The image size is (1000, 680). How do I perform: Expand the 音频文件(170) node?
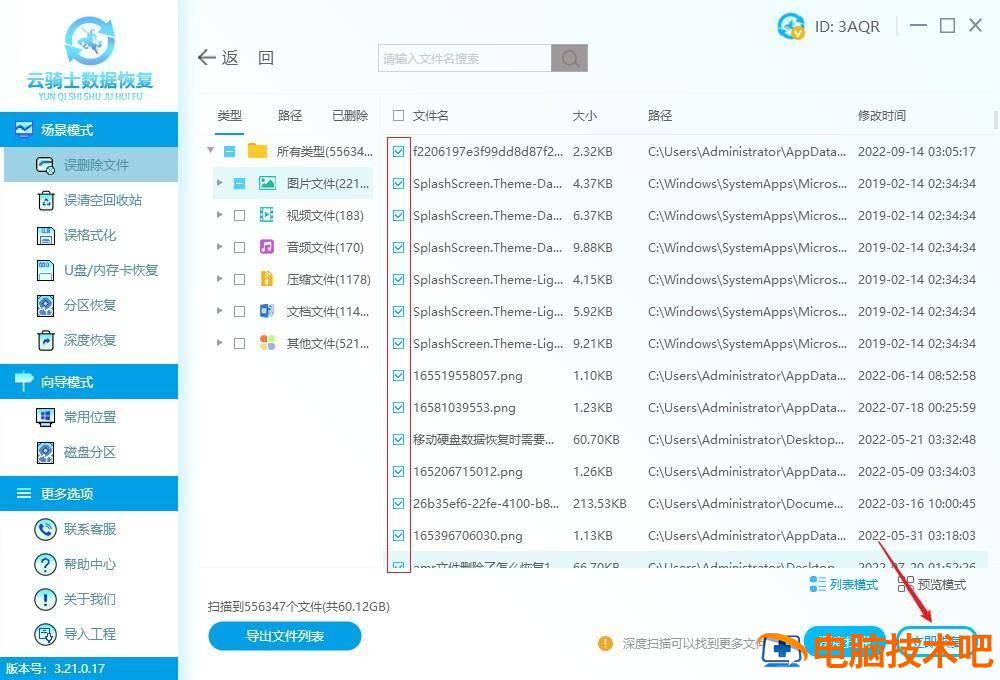[219, 247]
